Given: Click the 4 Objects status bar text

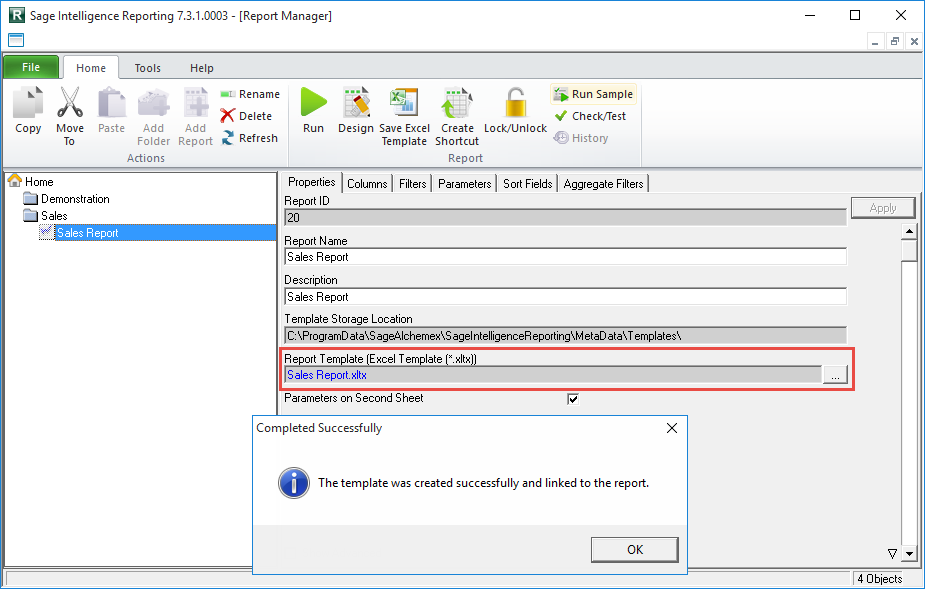Looking at the screenshot, I should (880, 579).
